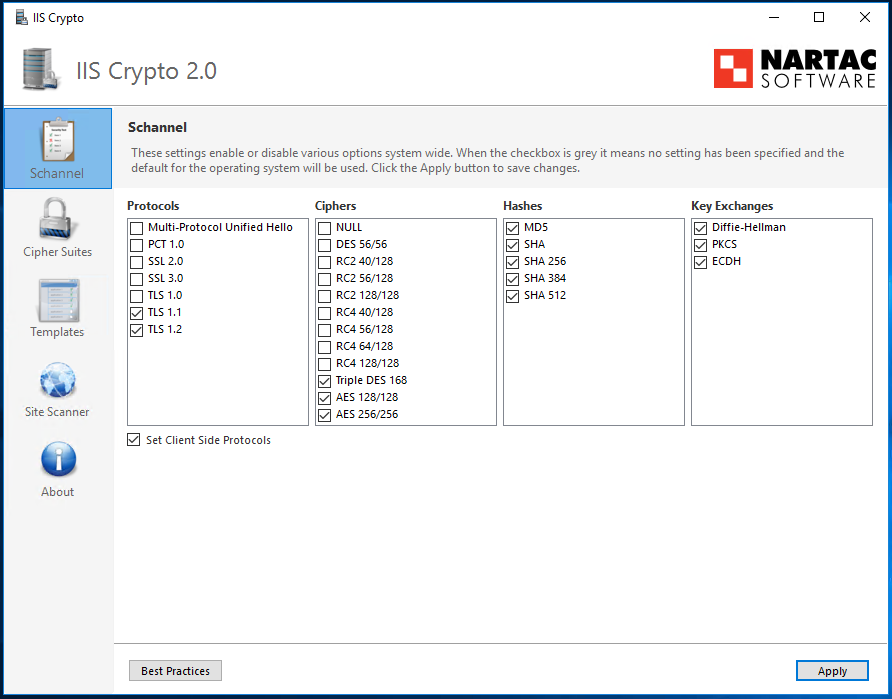Maximize the IIS Crypto window
Image resolution: width=892 pixels, height=699 pixels.
click(x=819, y=18)
